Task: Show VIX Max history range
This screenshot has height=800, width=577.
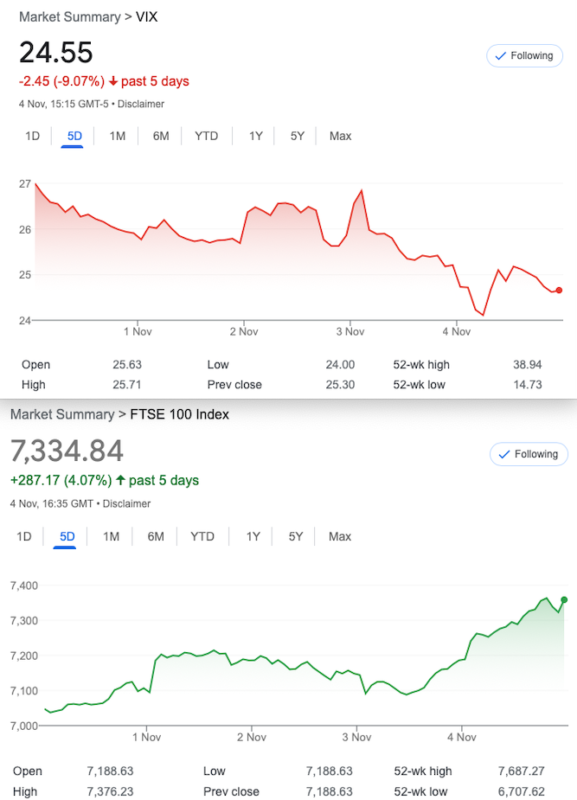Action: (340, 136)
